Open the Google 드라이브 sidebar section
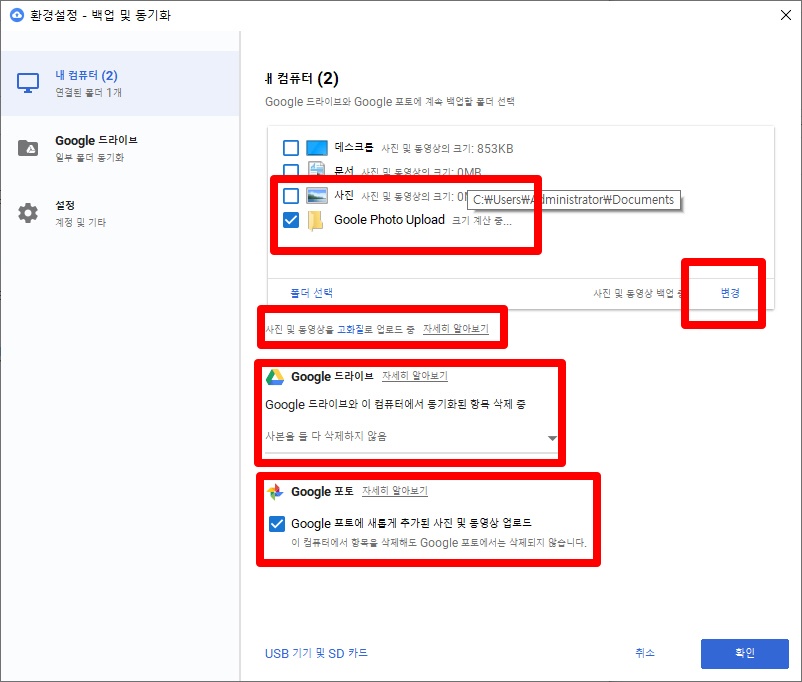This screenshot has width=802, height=682. pyautogui.click(x=120, y=148)
